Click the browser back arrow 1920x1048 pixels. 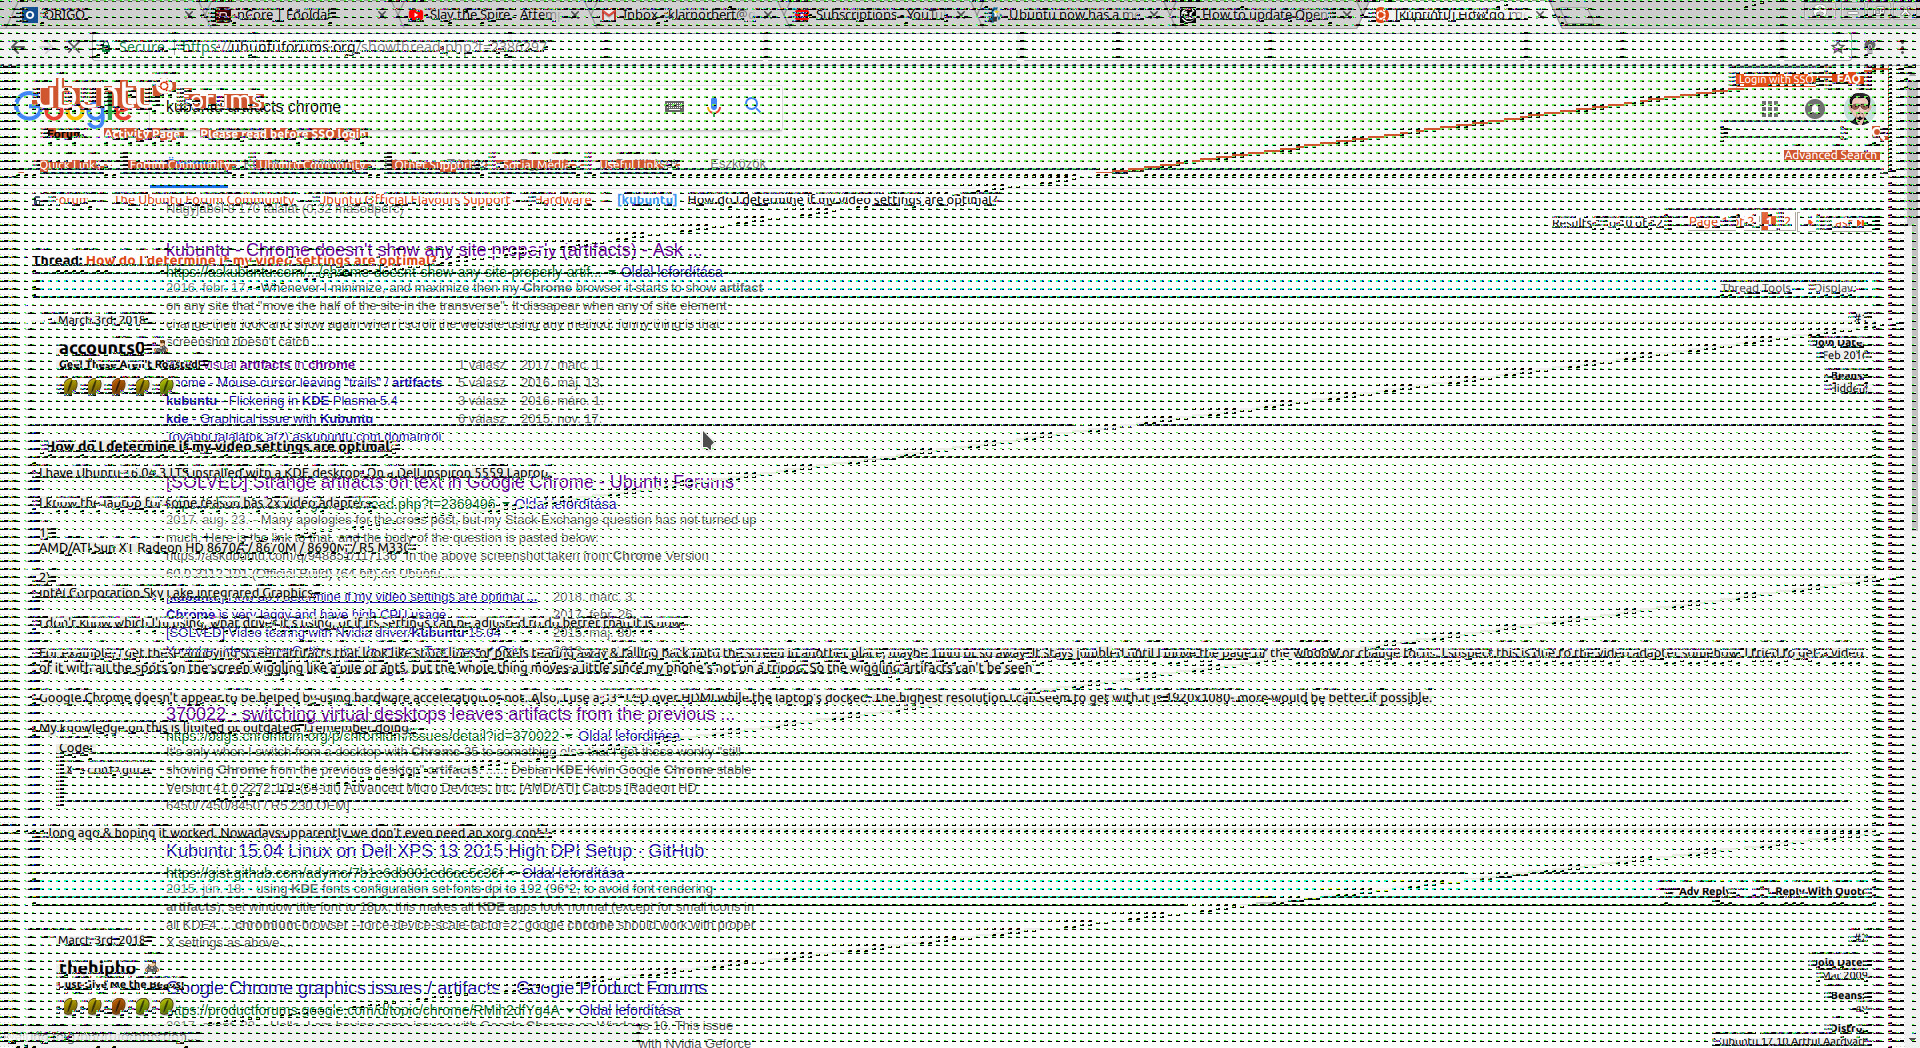[x=18, y=47]
